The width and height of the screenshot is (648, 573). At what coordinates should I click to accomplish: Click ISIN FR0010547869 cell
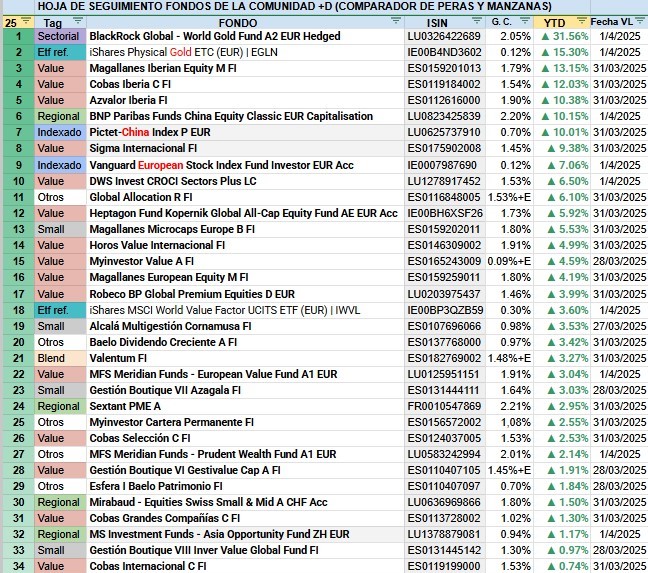445,407
